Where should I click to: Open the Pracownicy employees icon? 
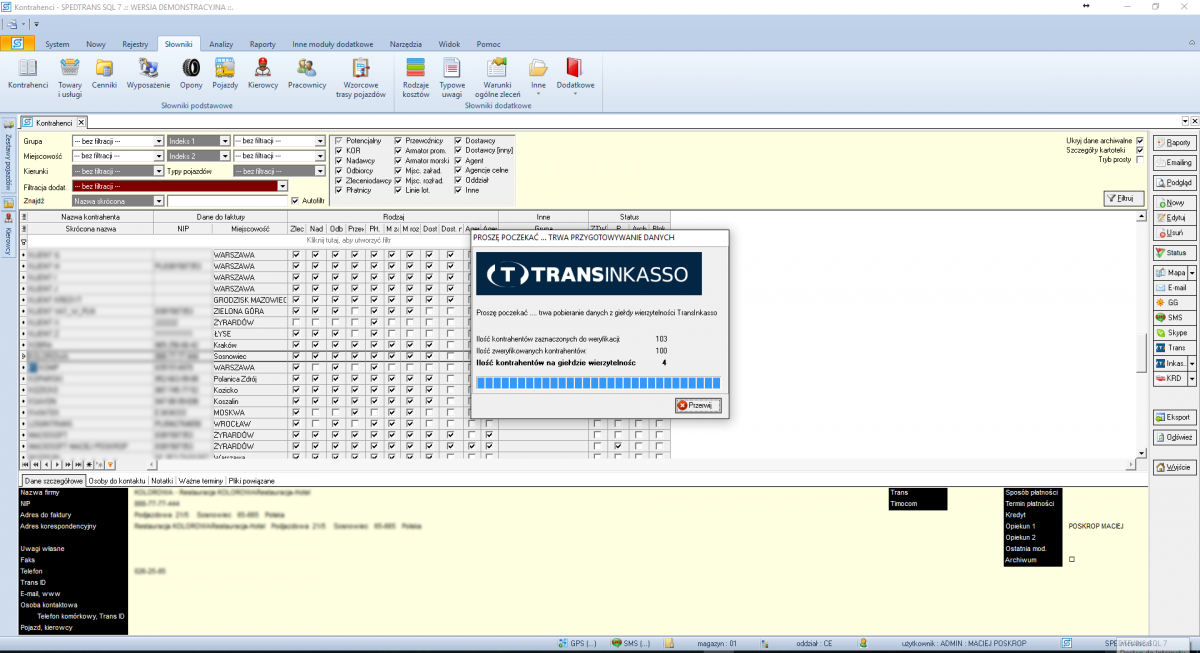(307, 74)
